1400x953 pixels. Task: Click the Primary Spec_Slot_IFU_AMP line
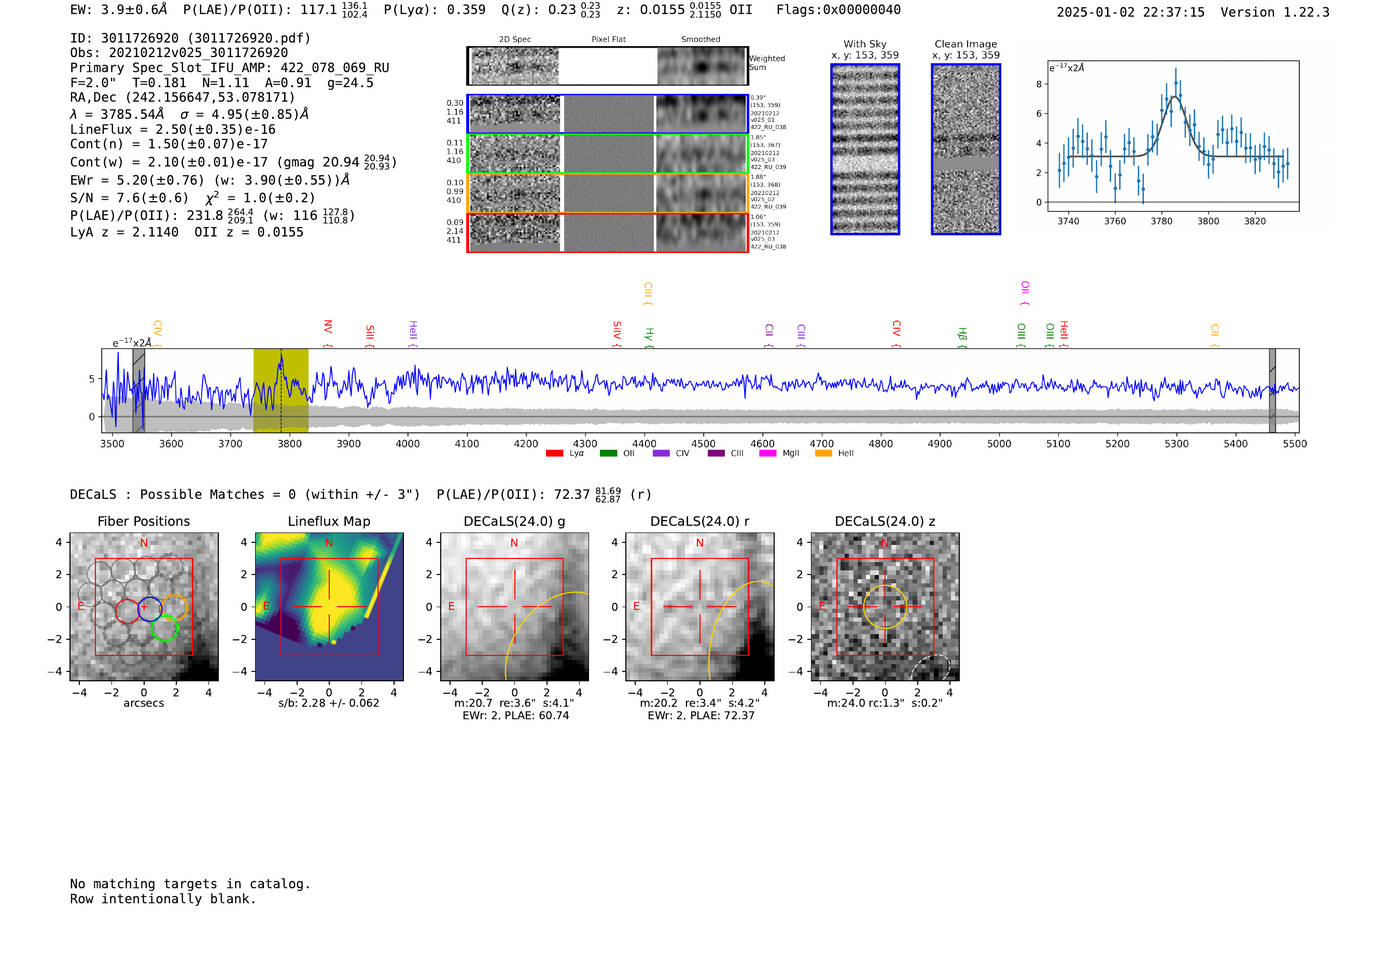tap(230, 68)
